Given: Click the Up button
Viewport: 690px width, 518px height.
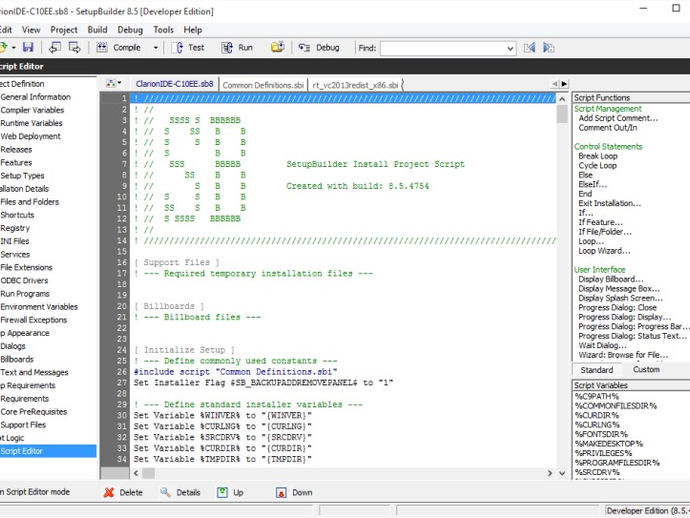Looking at the screenshot, I should (230, 492).
